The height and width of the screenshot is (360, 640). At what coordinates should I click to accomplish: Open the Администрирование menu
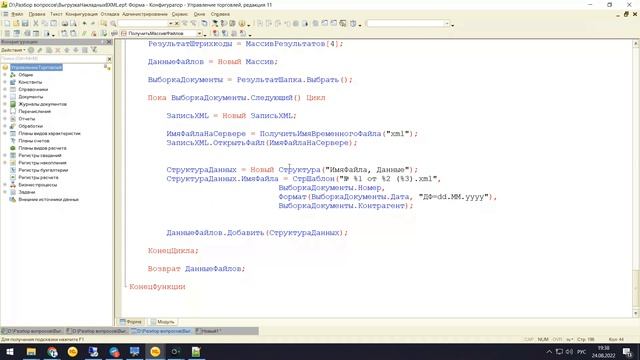[145, 14]
